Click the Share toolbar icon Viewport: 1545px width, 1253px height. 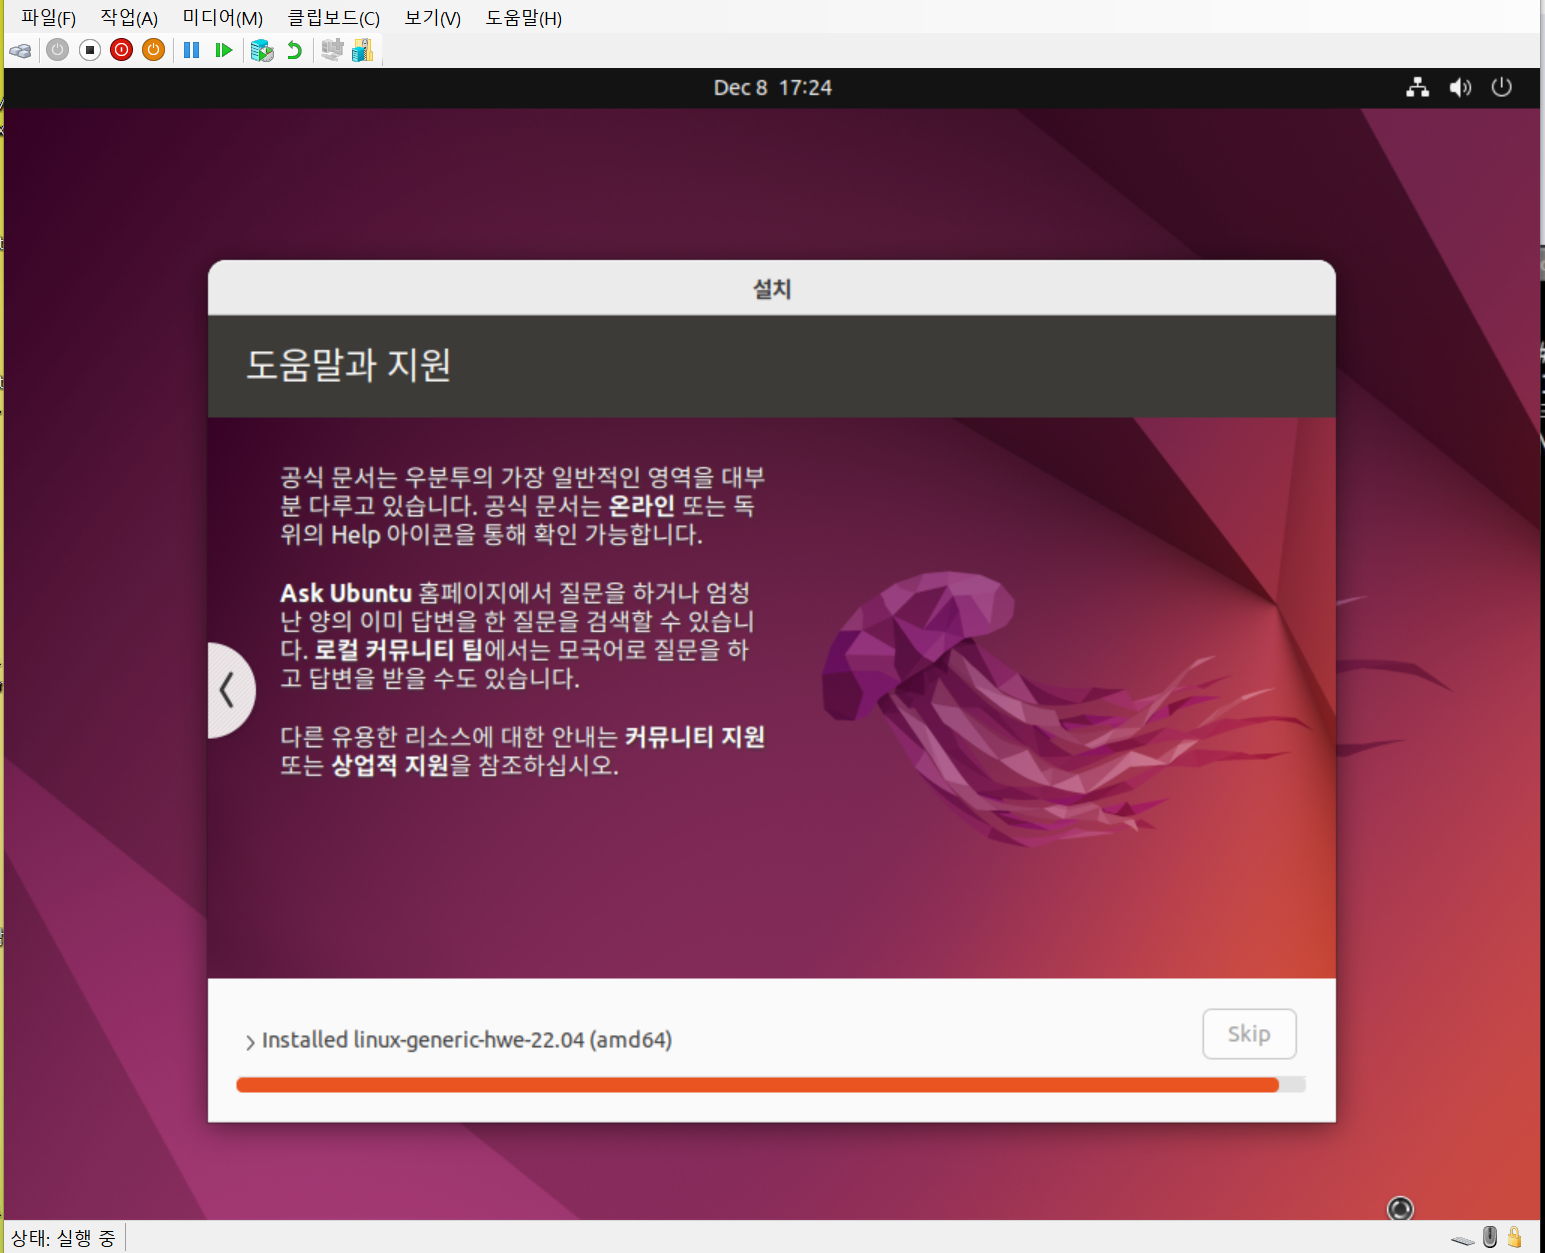coord(362,50)
